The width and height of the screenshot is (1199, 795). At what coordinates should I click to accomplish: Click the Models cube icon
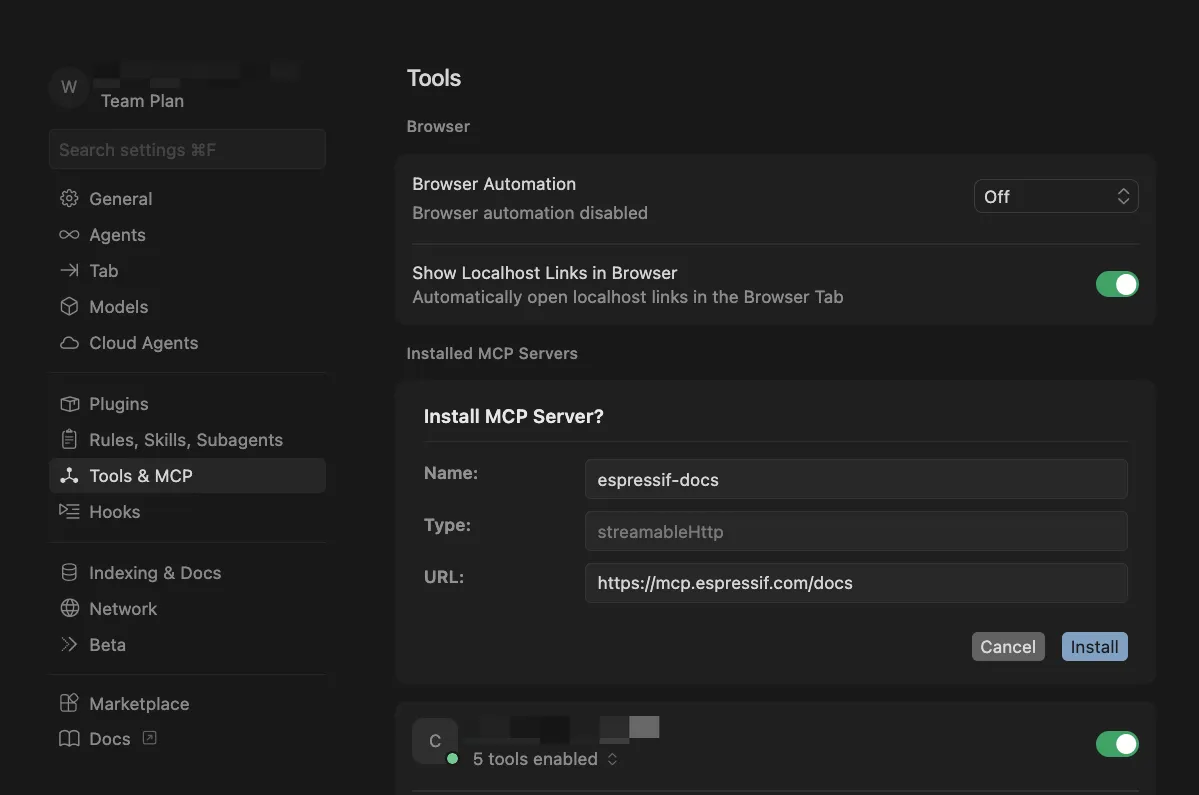click(x=69, y=307)
